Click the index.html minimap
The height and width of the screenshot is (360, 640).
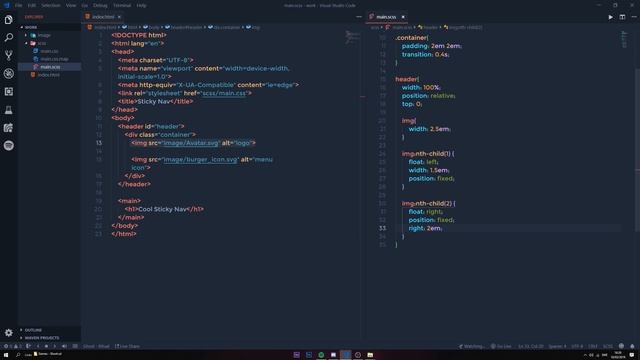(x=352, y=37)
